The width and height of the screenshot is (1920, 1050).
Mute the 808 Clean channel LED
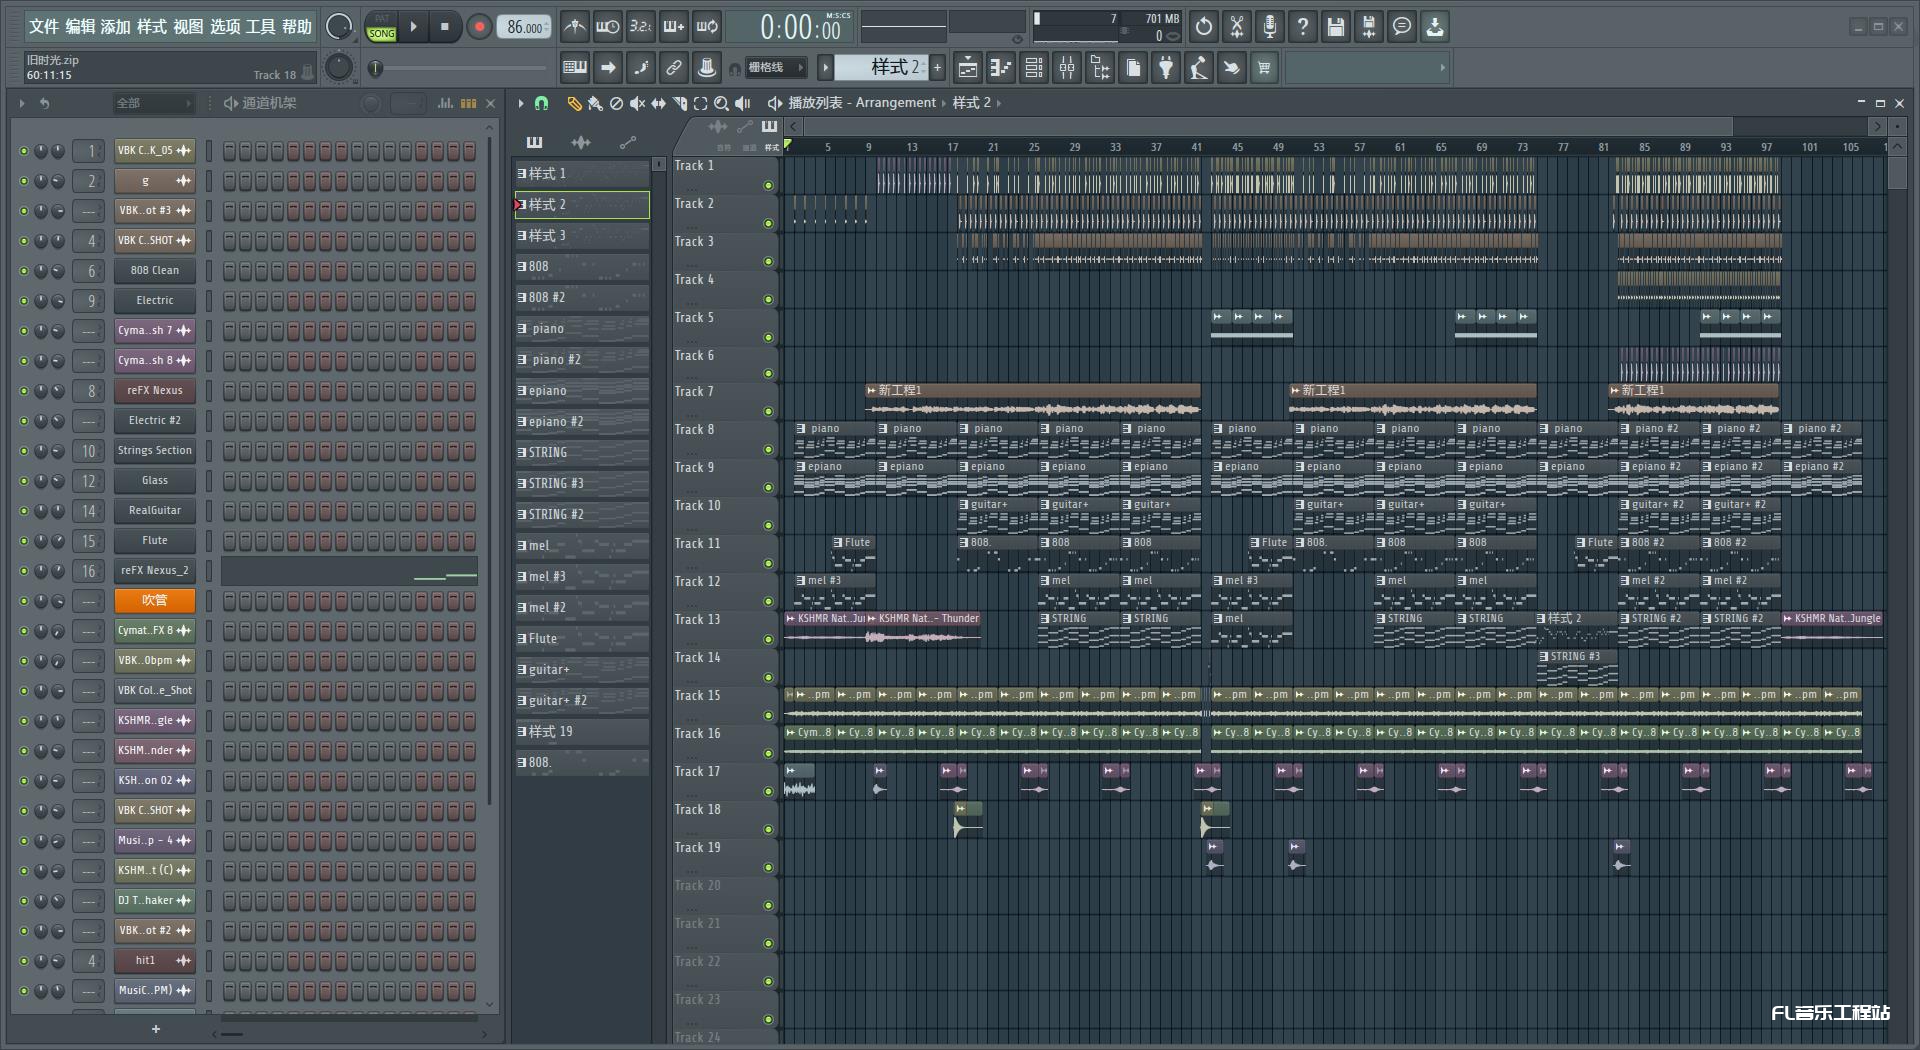24,271
